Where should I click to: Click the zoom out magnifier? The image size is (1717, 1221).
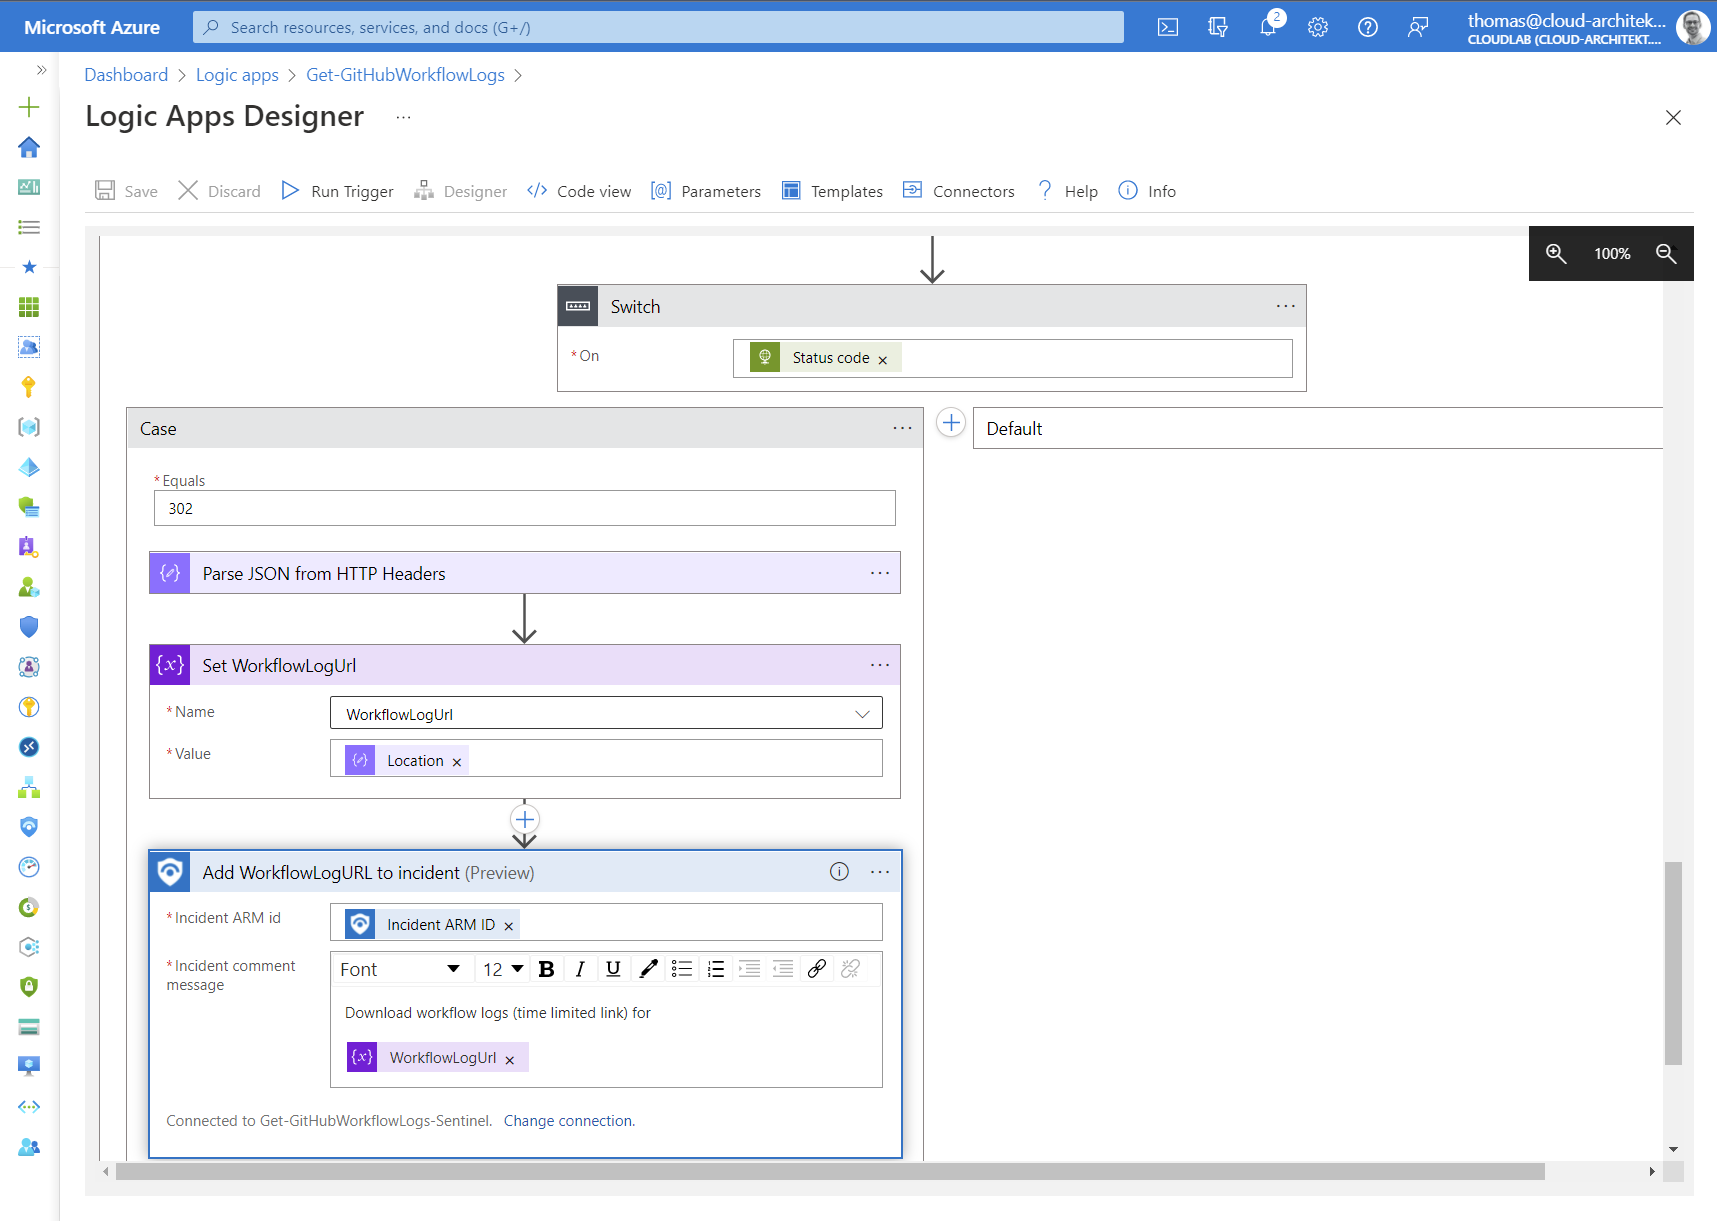(x=1666, y=253)
